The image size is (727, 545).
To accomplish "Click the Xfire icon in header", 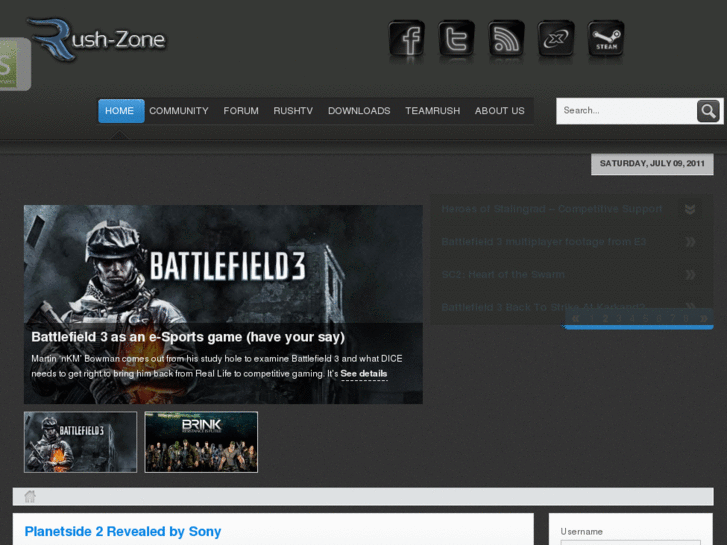I will [556, 38].
